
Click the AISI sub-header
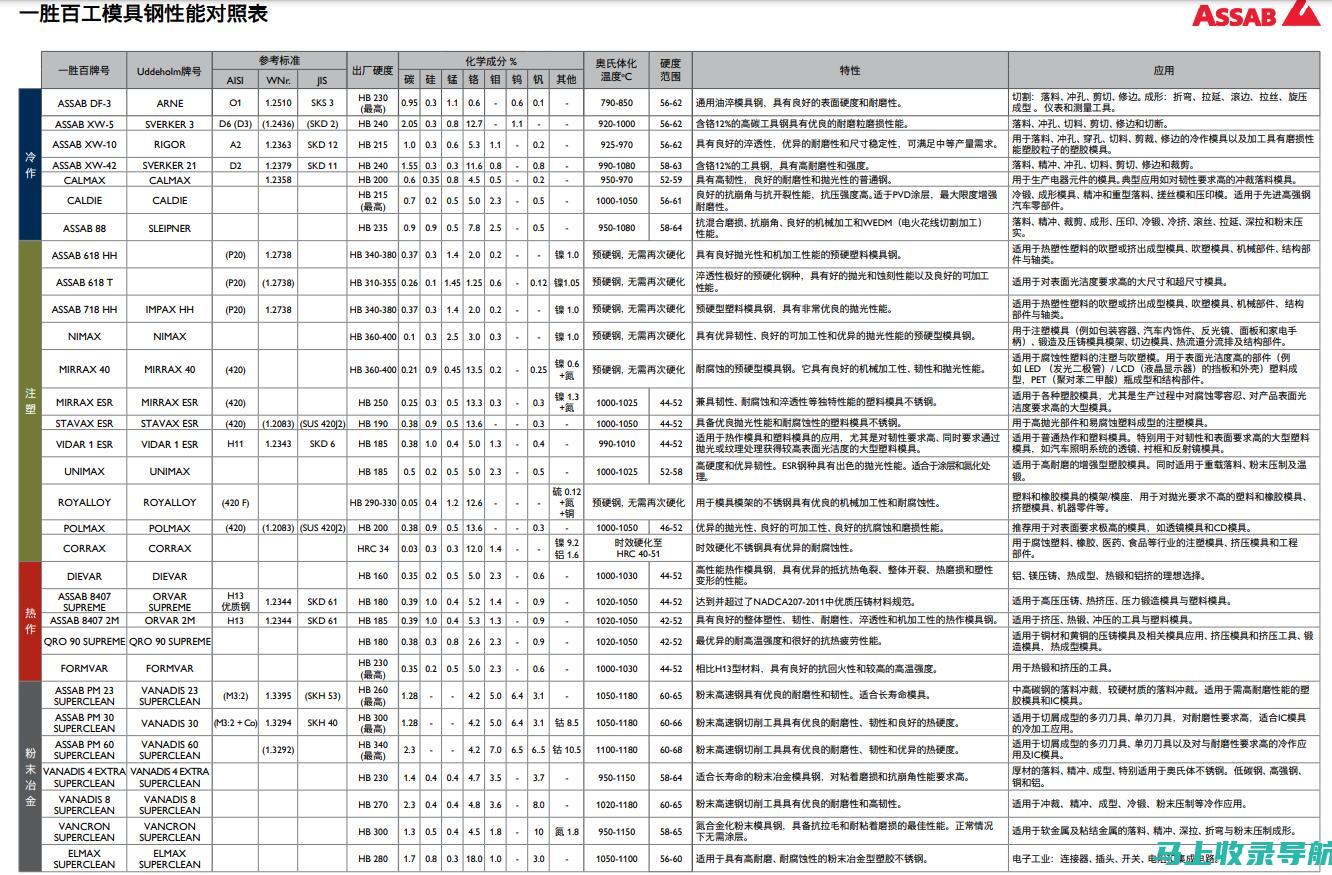pyautogui.click(x=235, y=80)
